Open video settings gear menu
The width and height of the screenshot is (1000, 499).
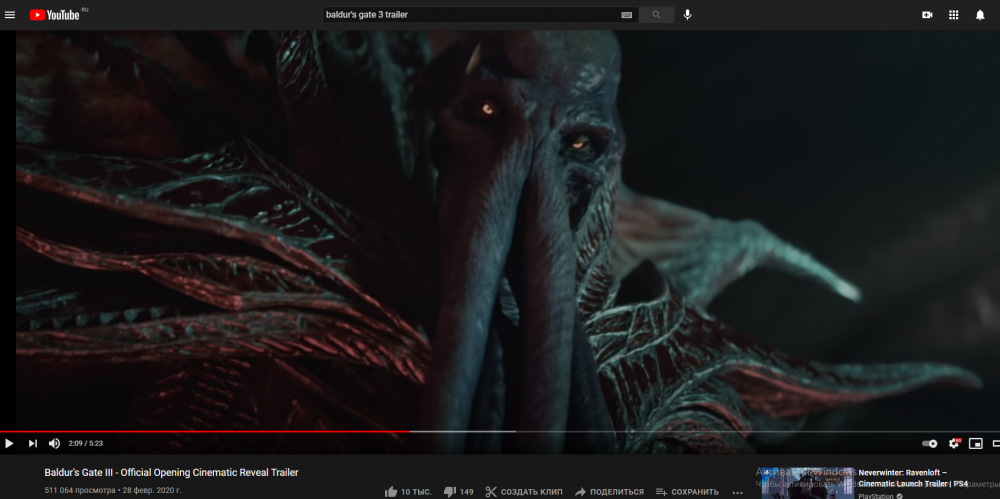pyautogui.click(x=954, y=443)
